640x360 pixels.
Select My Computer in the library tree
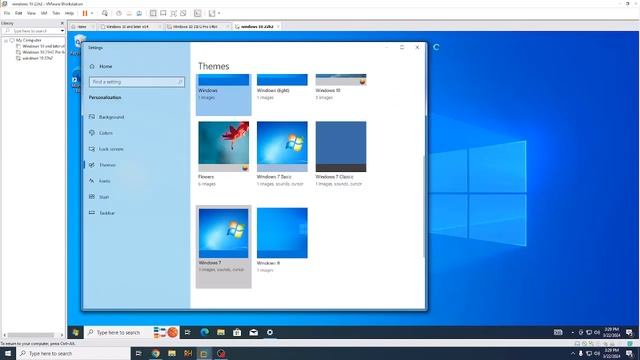29,40
